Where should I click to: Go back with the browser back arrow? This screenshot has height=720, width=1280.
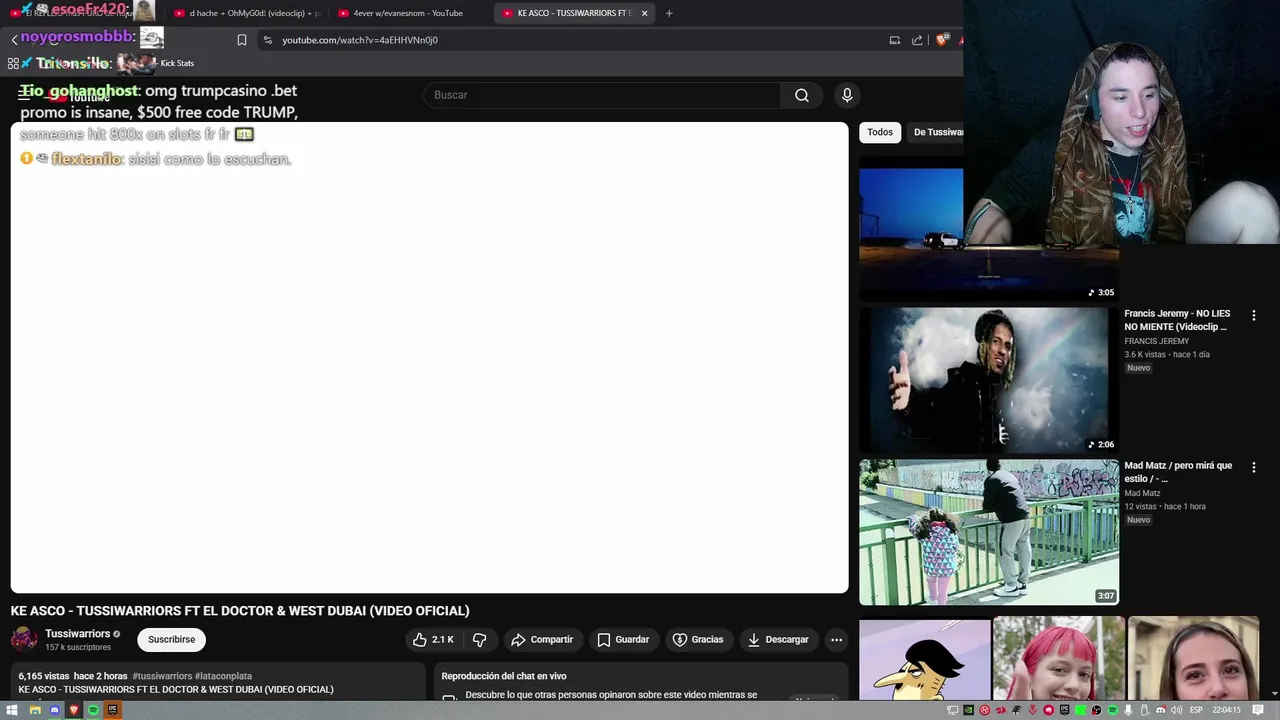(x=15, y=40)
